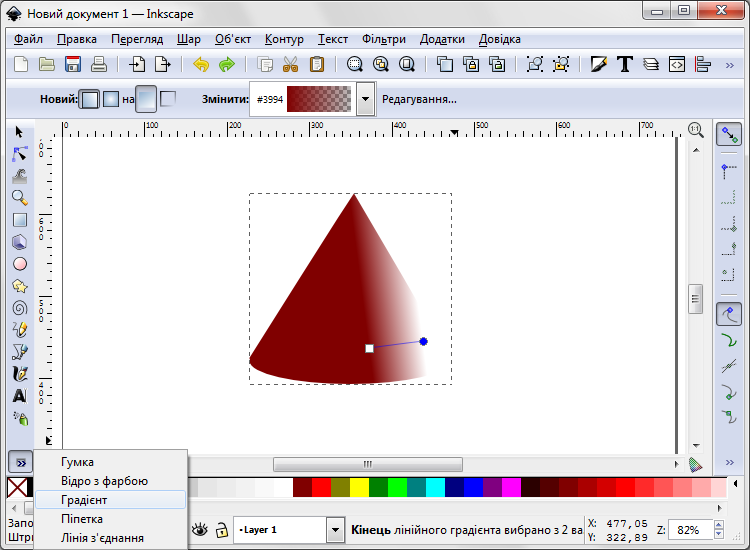Click Zoom to fit drawing icon
This screenshot has width=750, height=550.
pyautogui.click(x=381, y=64)
